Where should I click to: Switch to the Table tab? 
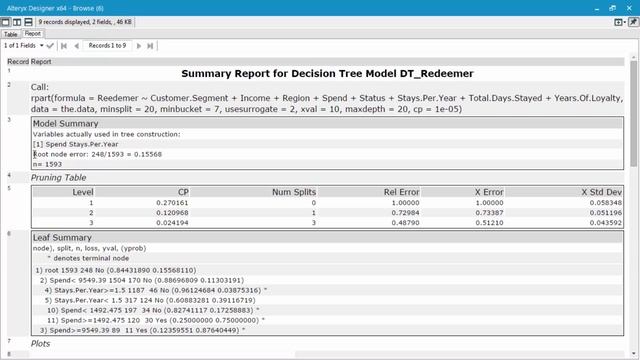coord(11,34)
